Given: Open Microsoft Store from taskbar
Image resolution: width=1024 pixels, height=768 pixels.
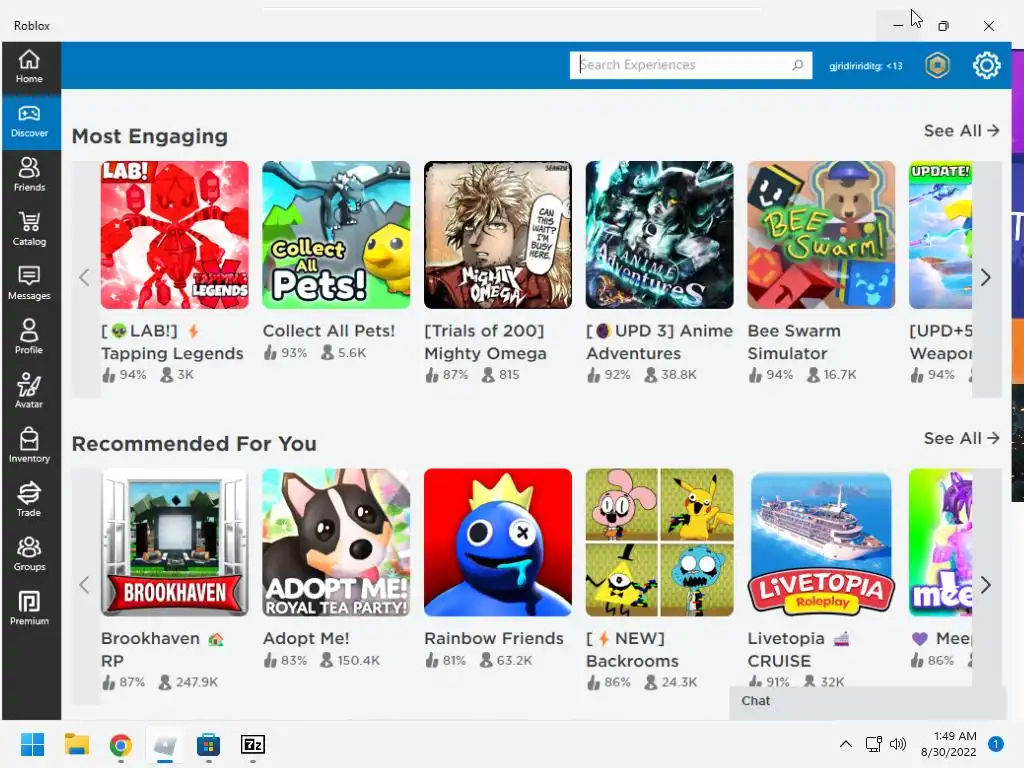Looking at the screenshot, I should click(208, 744).
